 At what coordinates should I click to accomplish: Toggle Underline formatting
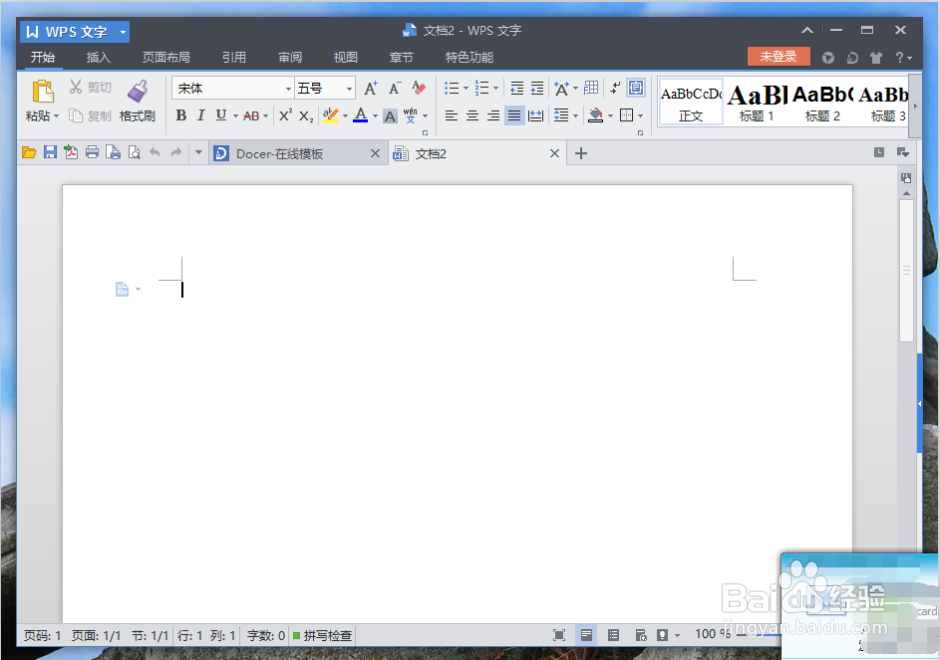221,115
